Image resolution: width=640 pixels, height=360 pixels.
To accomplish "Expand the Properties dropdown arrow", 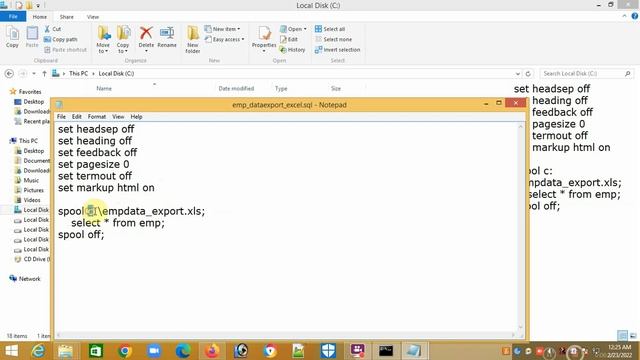I will [x=264, y=51].
